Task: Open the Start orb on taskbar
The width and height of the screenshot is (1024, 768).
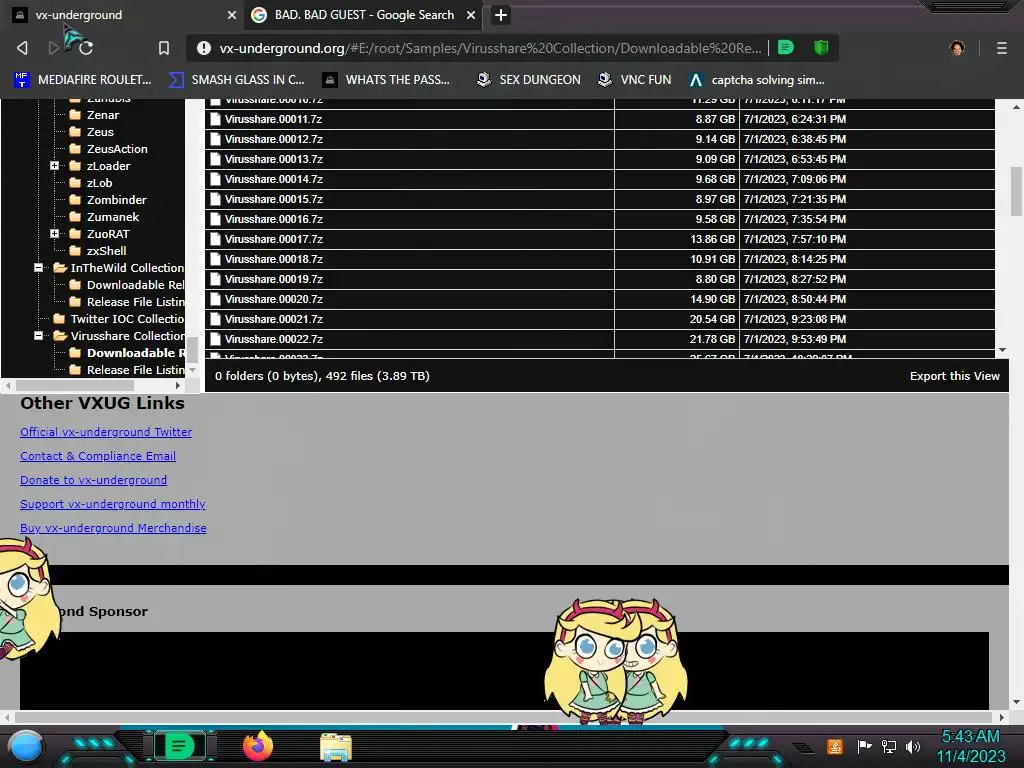Action: (x=26, y=746)
